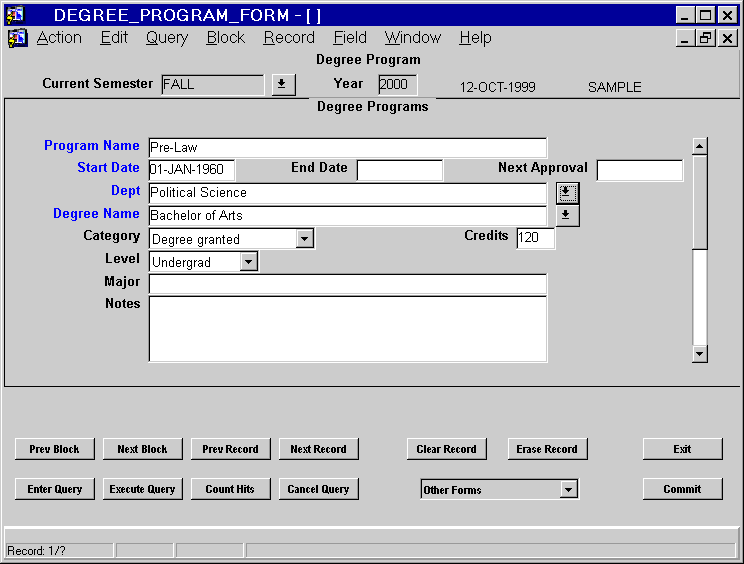Click the Exit button
Image resolution: width=744 pixels, height=564 pixels.
coord(682,449)
